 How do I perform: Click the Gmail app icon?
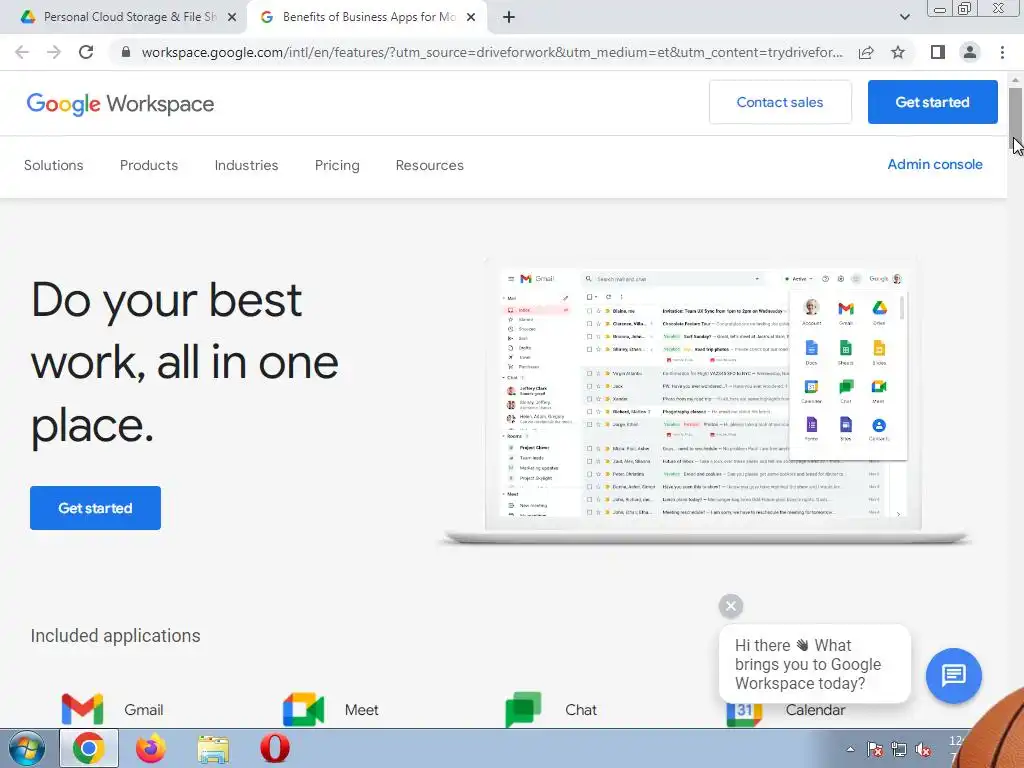pyautogui.click(x=82, y=709)
